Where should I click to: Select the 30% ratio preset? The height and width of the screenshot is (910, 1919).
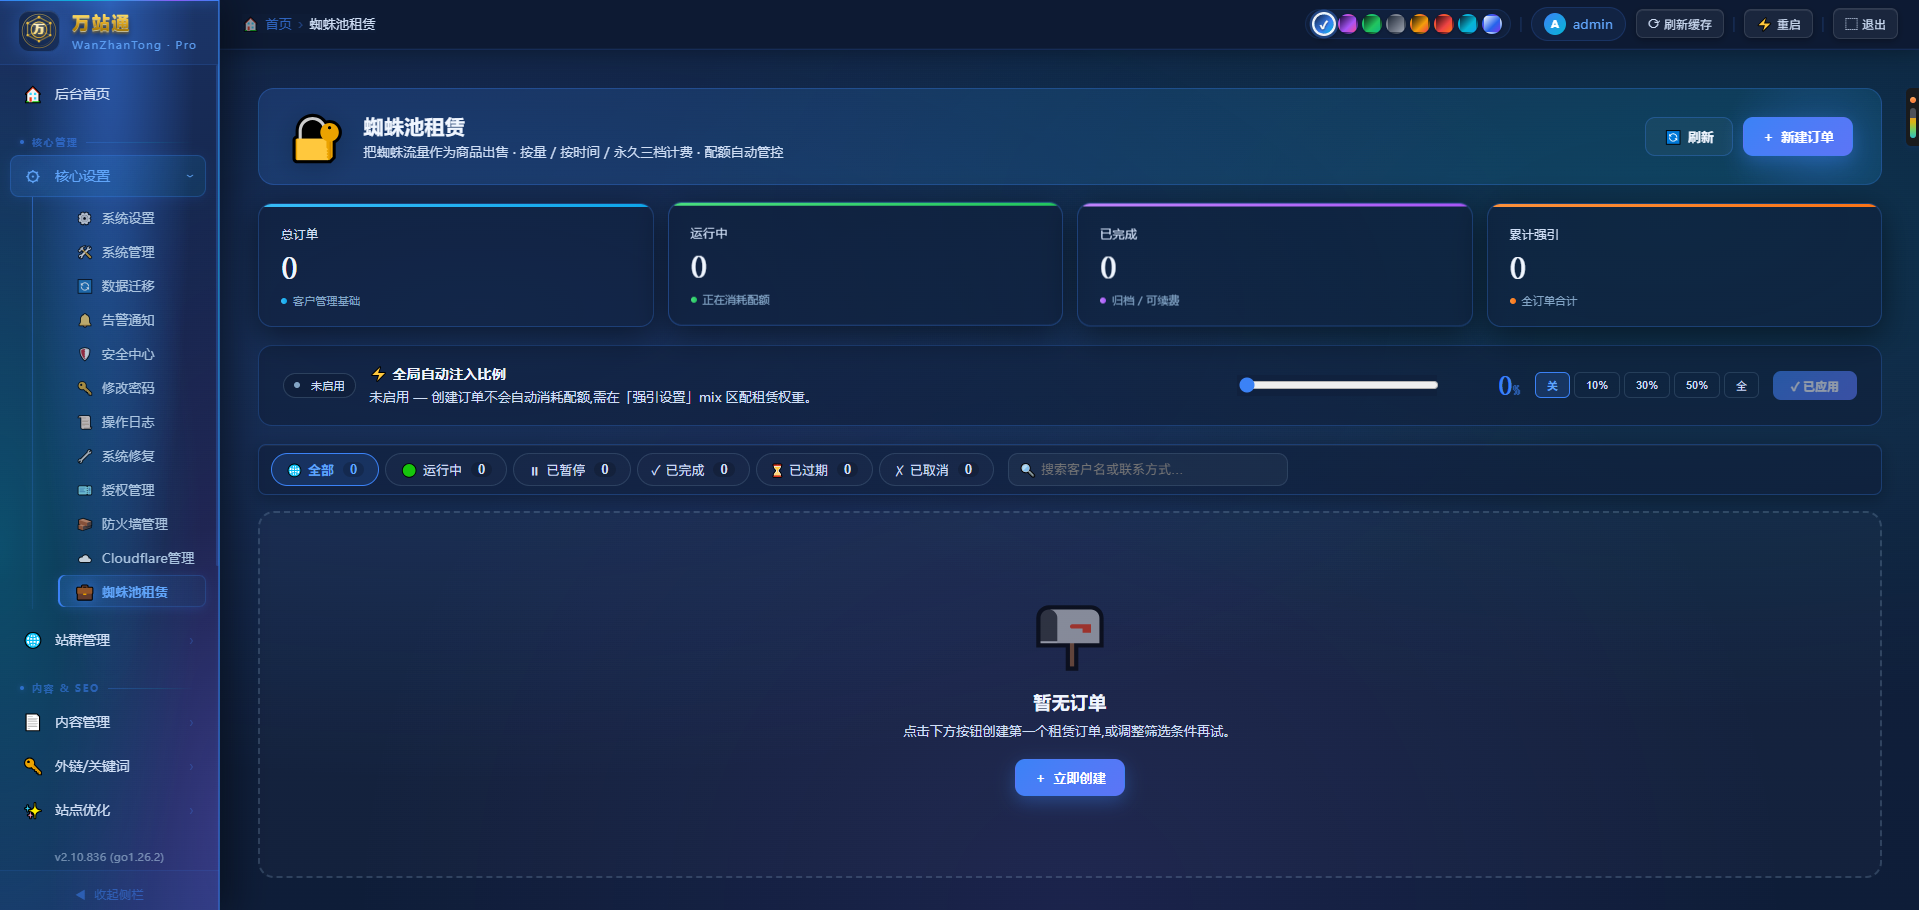[1647, 385]
